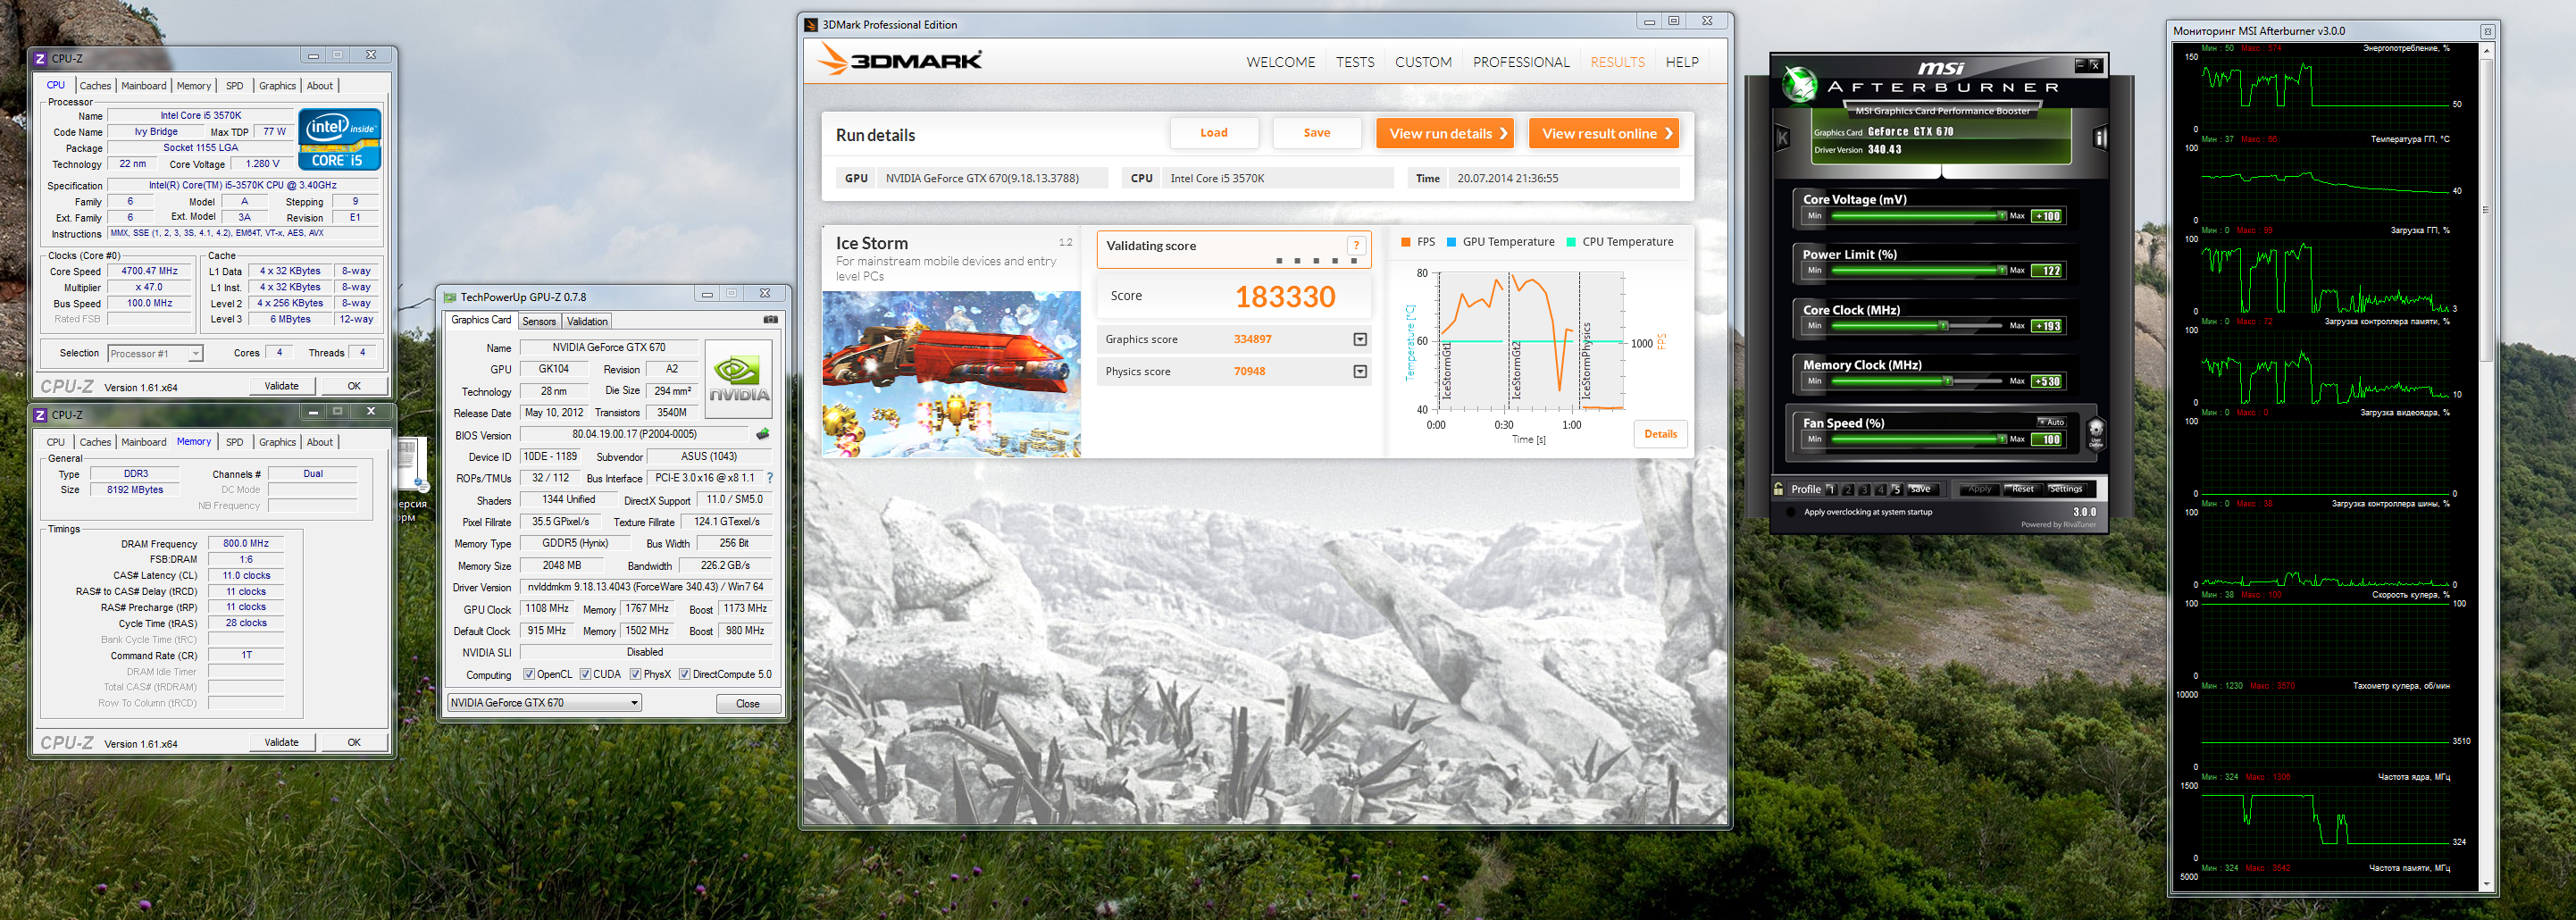This screenshot has height=920, width=2576.
Task: Click the GPU-Z screenshot camera icon
Action: click(770, 320)
